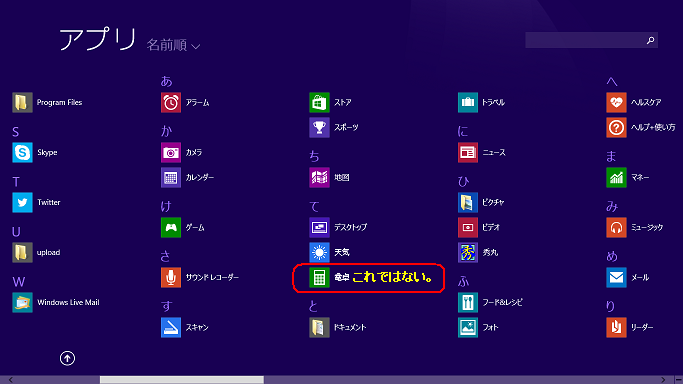Click the horizontal scrollbar left arrow

pos(11,380)
